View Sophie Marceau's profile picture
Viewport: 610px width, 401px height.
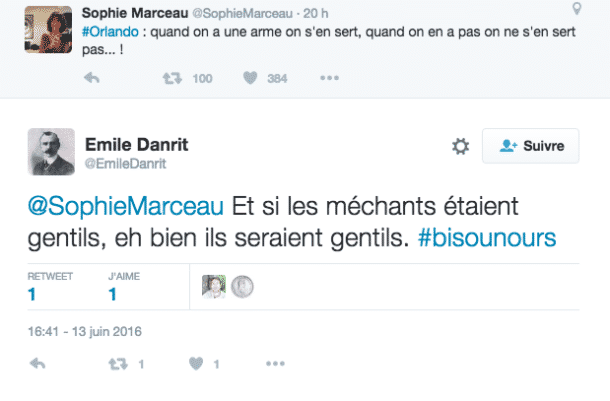tap(48, 29)
